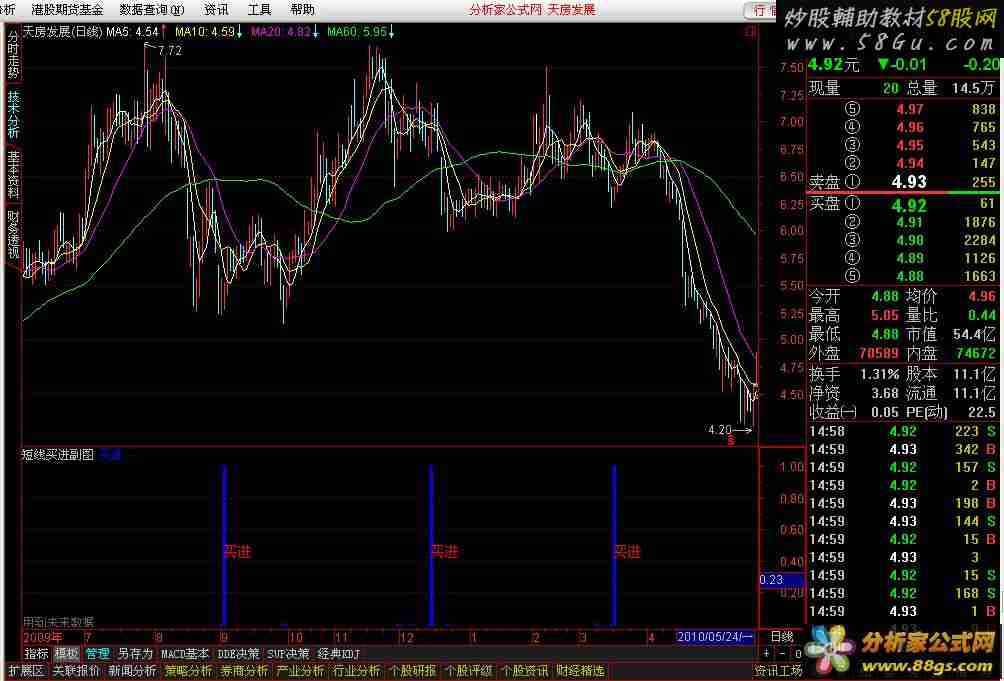Click the sell level 5 price 4.97
The height and width of the screenshot is (681, 1004).
tap(910, 109)
